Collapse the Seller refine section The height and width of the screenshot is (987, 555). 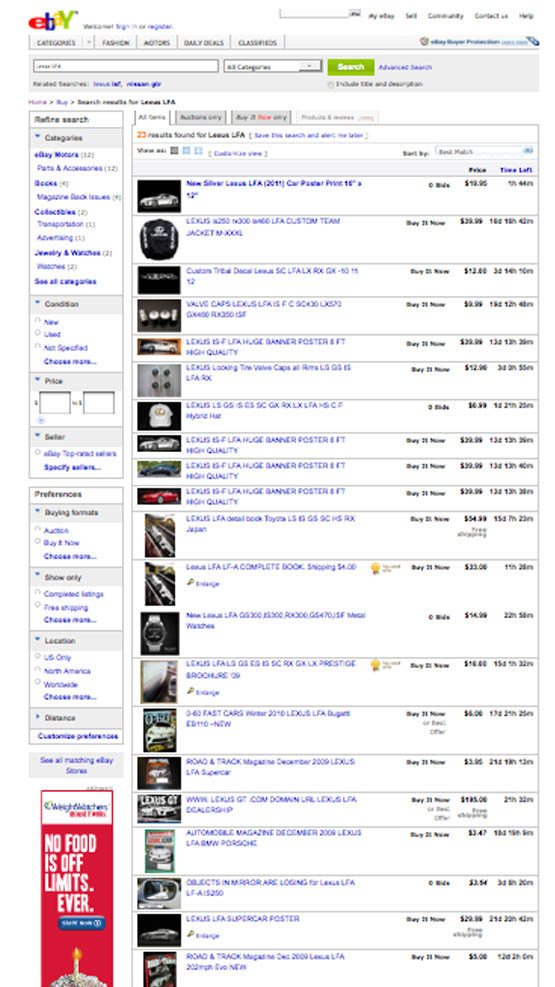point(38,436)
